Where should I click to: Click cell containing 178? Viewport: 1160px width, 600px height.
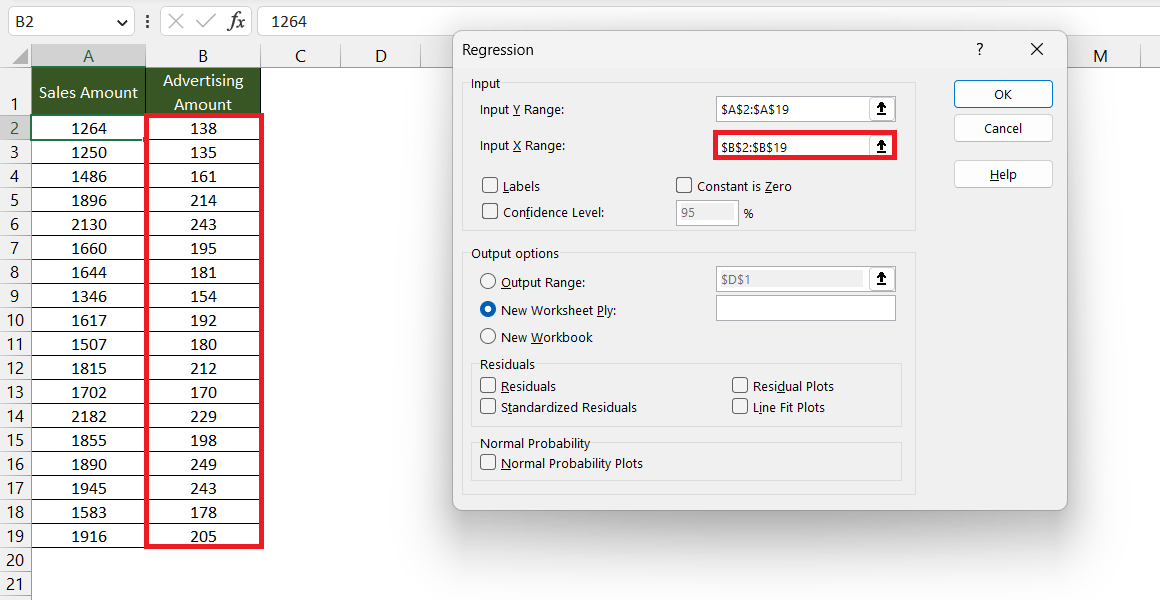203,512
